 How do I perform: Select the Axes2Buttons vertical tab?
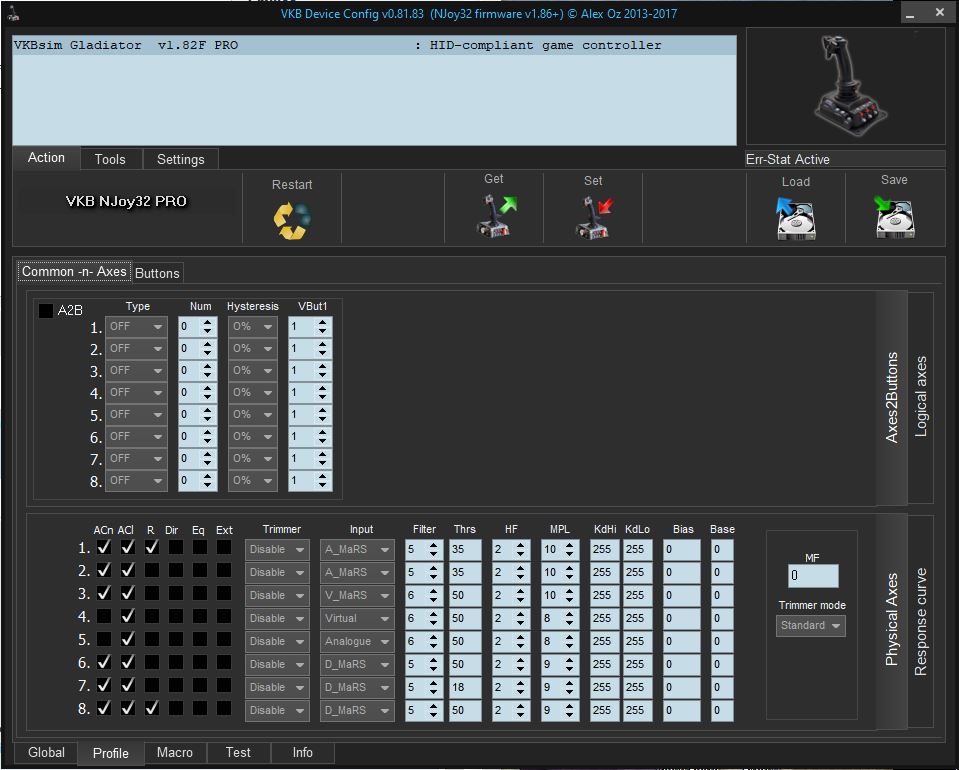[892, 398]
